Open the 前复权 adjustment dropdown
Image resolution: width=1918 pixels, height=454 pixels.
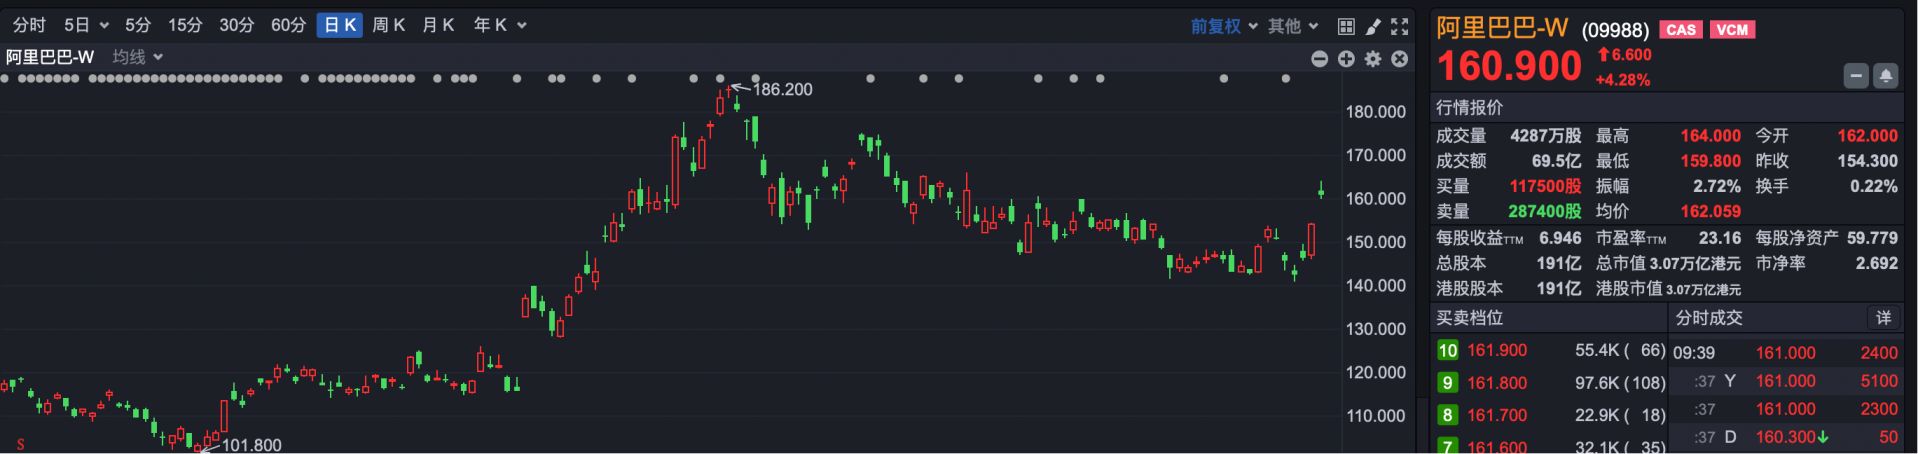[1224, 26]
